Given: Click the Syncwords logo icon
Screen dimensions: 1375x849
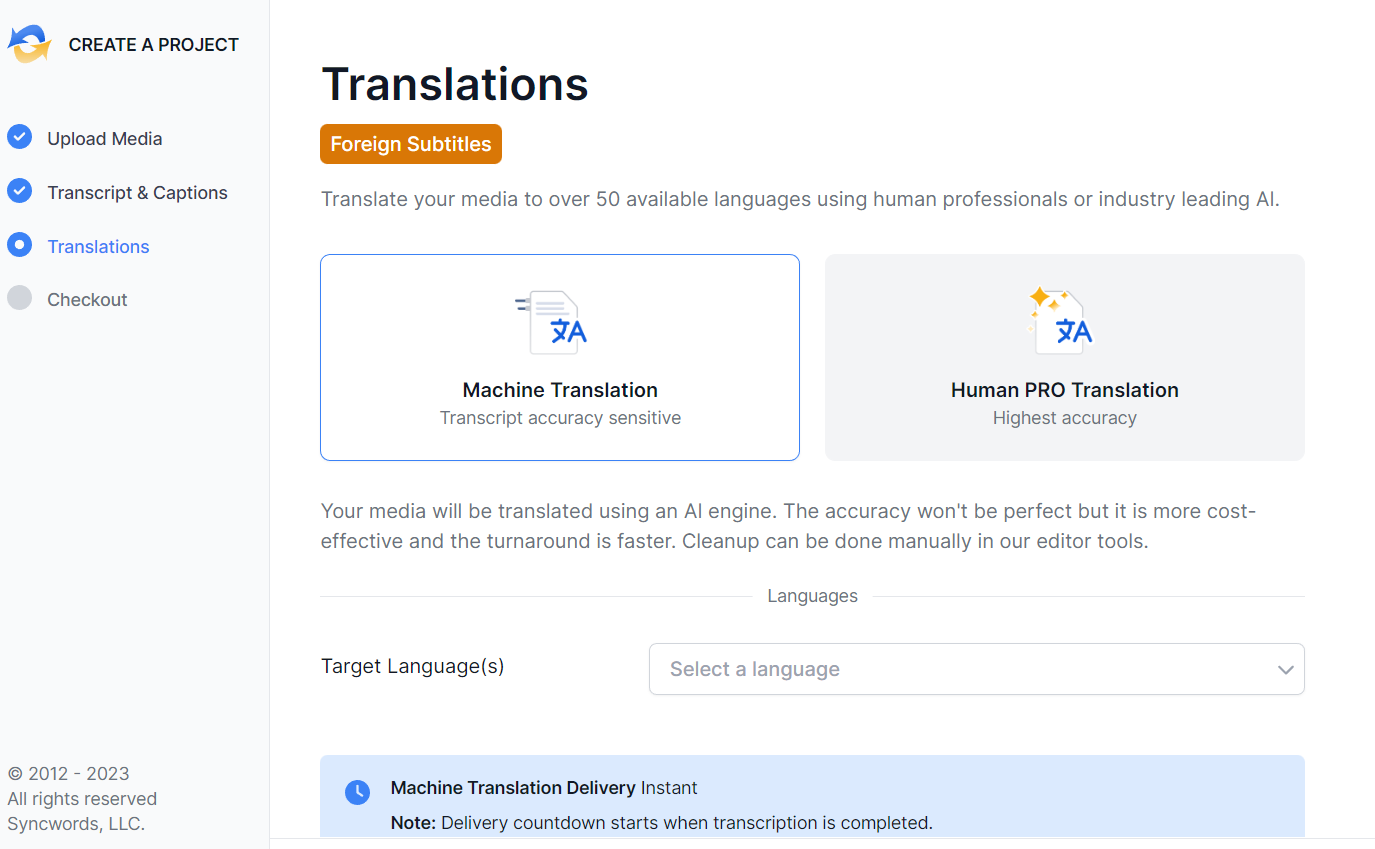Looking at the screenshot, I should pyautogui.click(x=29, y=44).
